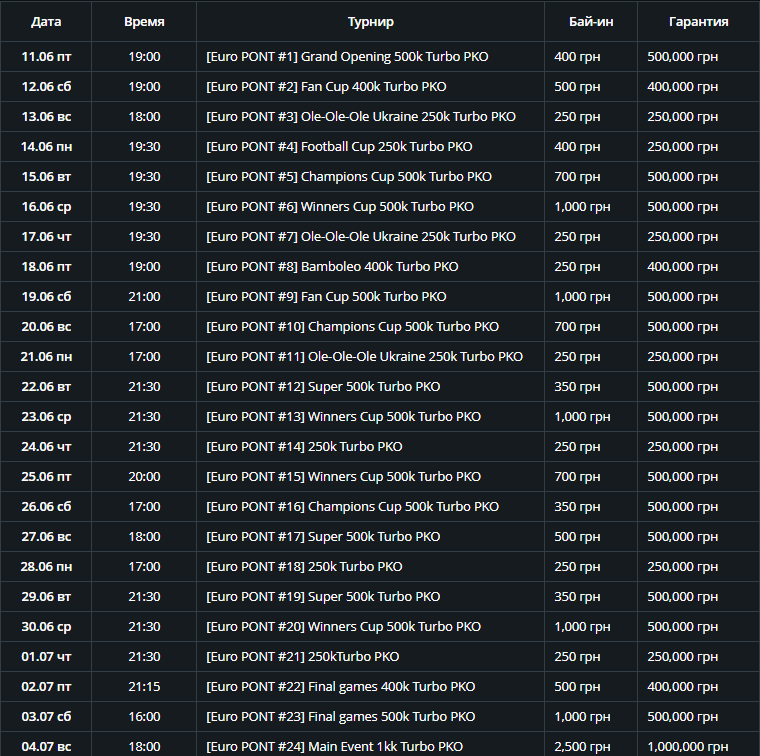The height and width of the screenshot is (756, 760).
Task: Click the 04.07 вс date cell
Action: [46, 747]
